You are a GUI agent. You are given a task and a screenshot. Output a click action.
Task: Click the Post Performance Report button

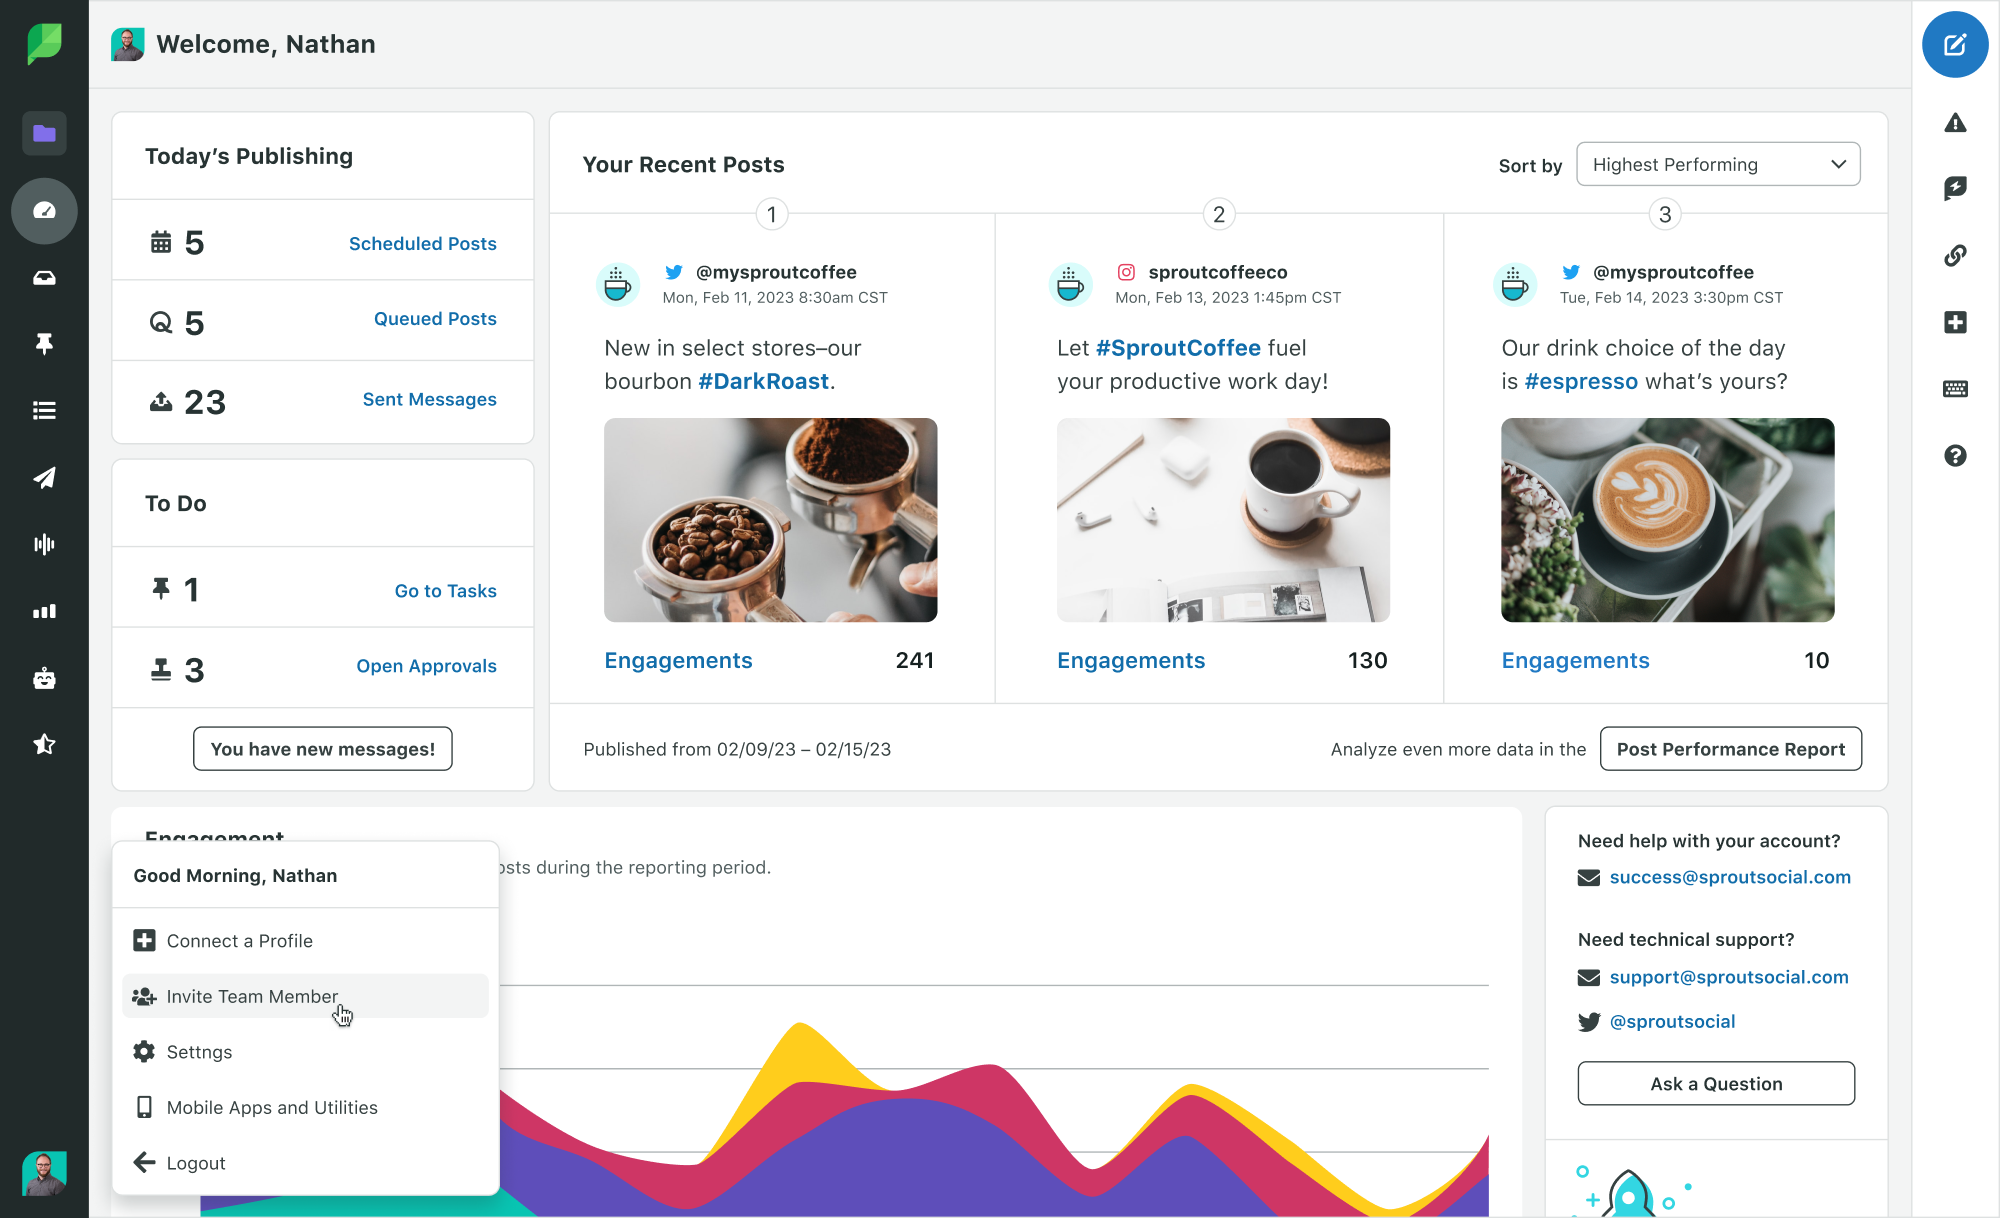coord(1730,748)
